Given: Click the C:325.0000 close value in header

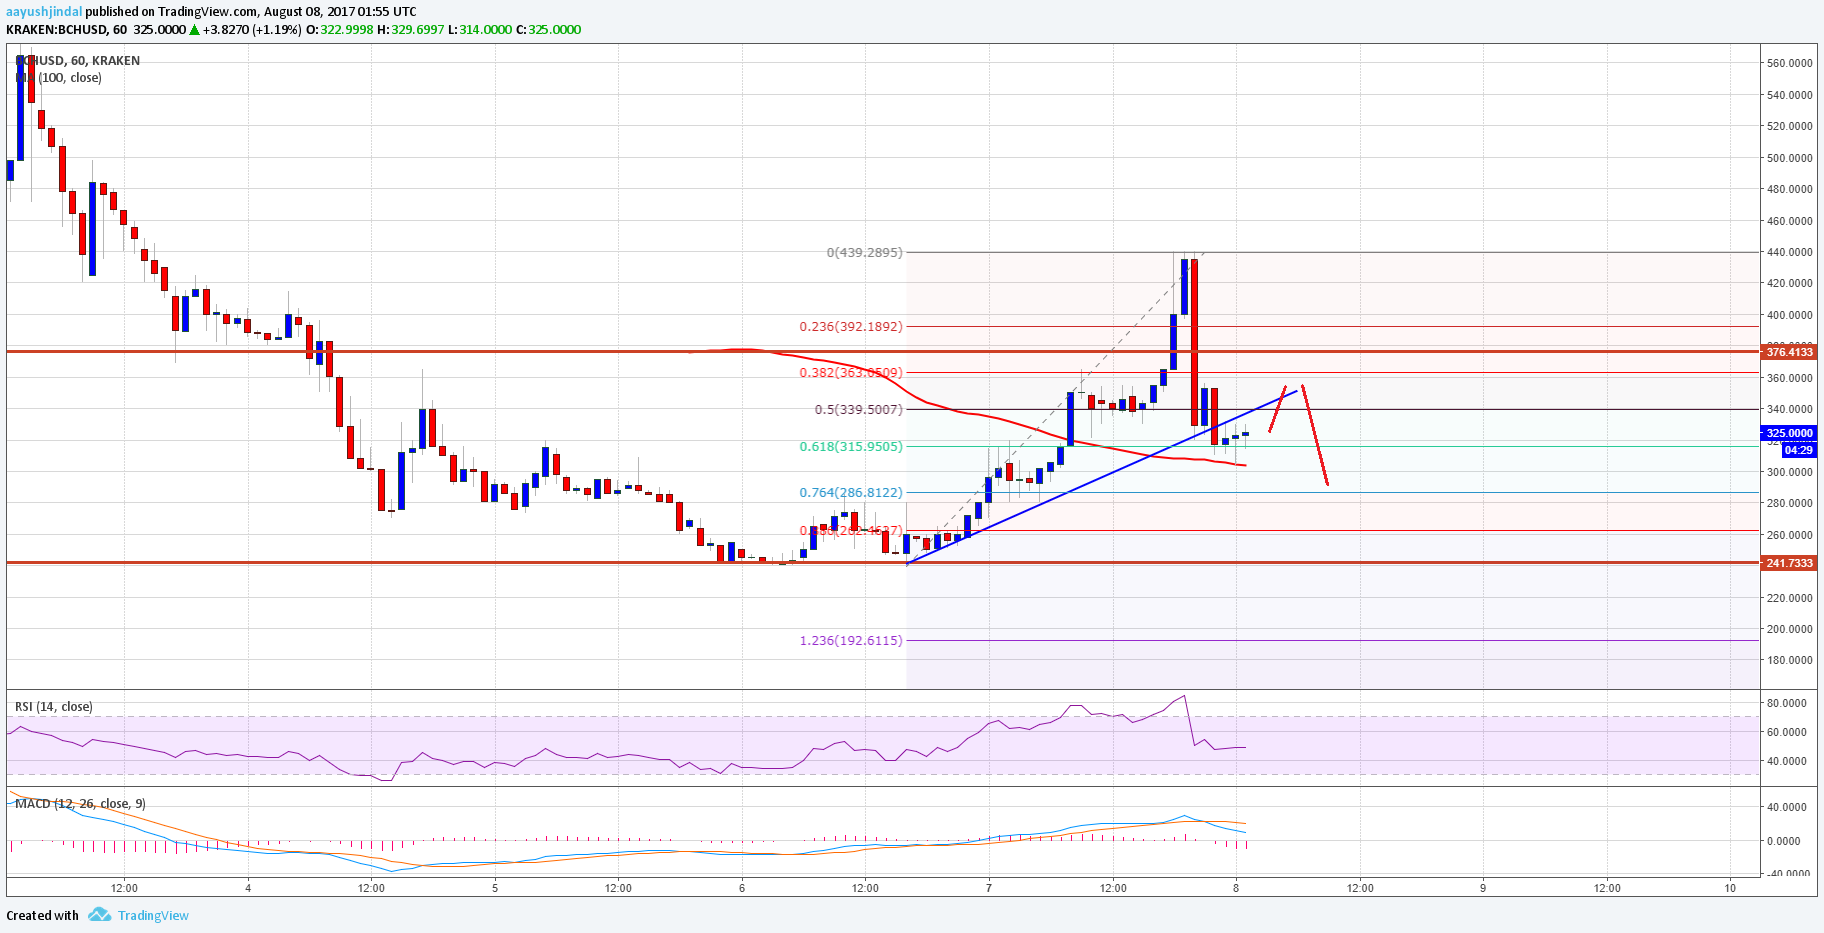Looking at the screenshot, I should point(548,30).
